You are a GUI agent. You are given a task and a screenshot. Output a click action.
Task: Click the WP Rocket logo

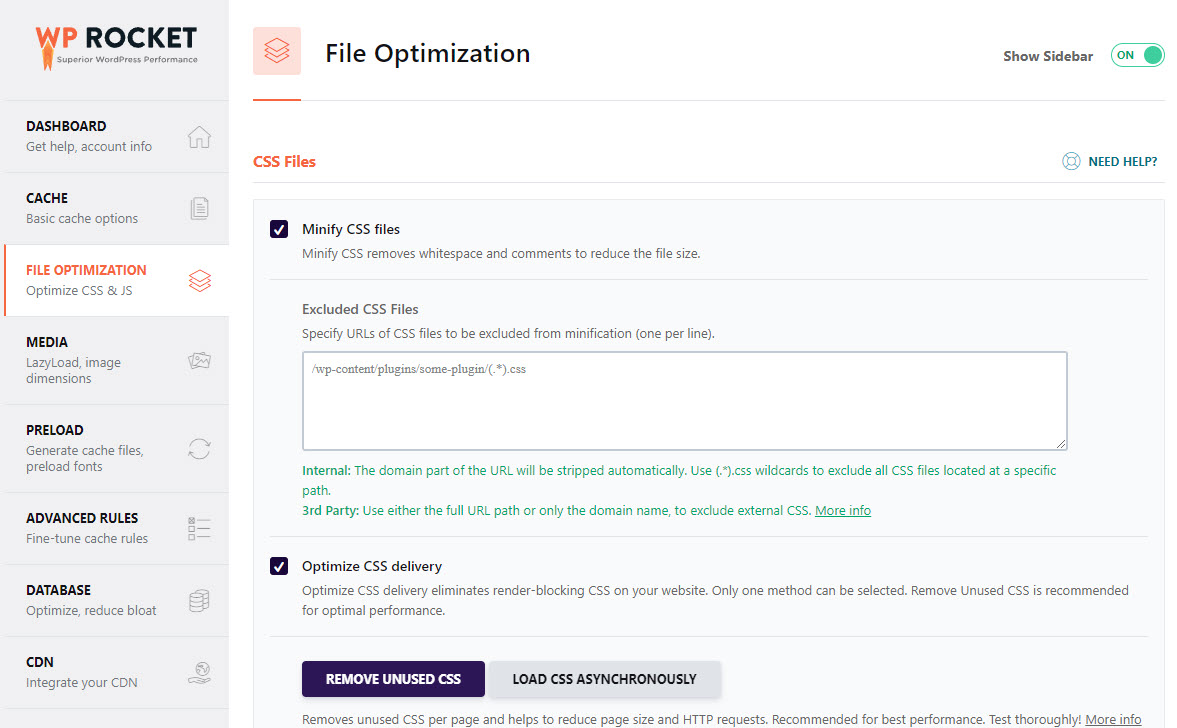(x=116, y=47)
